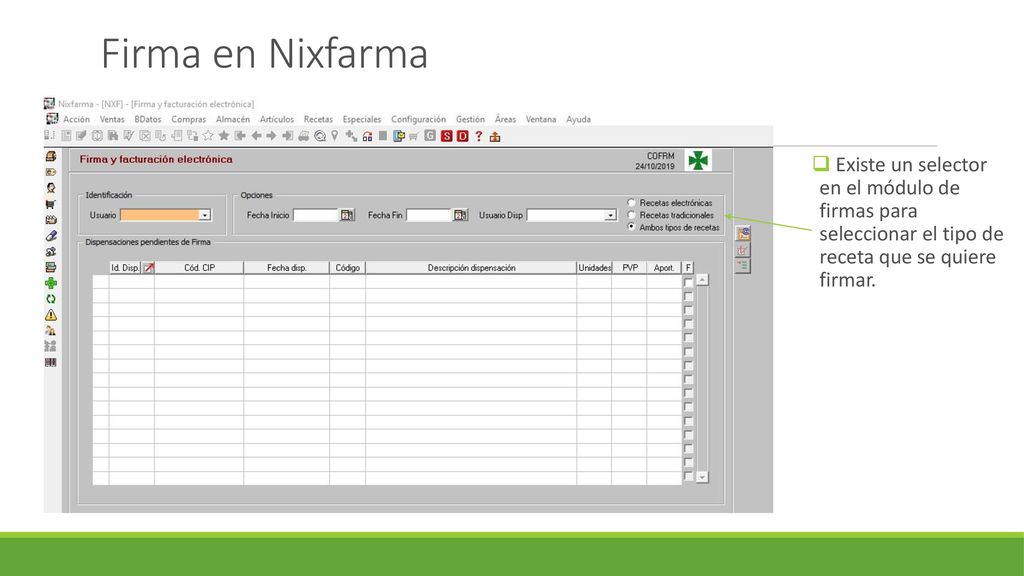
Task: Click the sidebar barcode icon
Action: (x=51, y=362)
